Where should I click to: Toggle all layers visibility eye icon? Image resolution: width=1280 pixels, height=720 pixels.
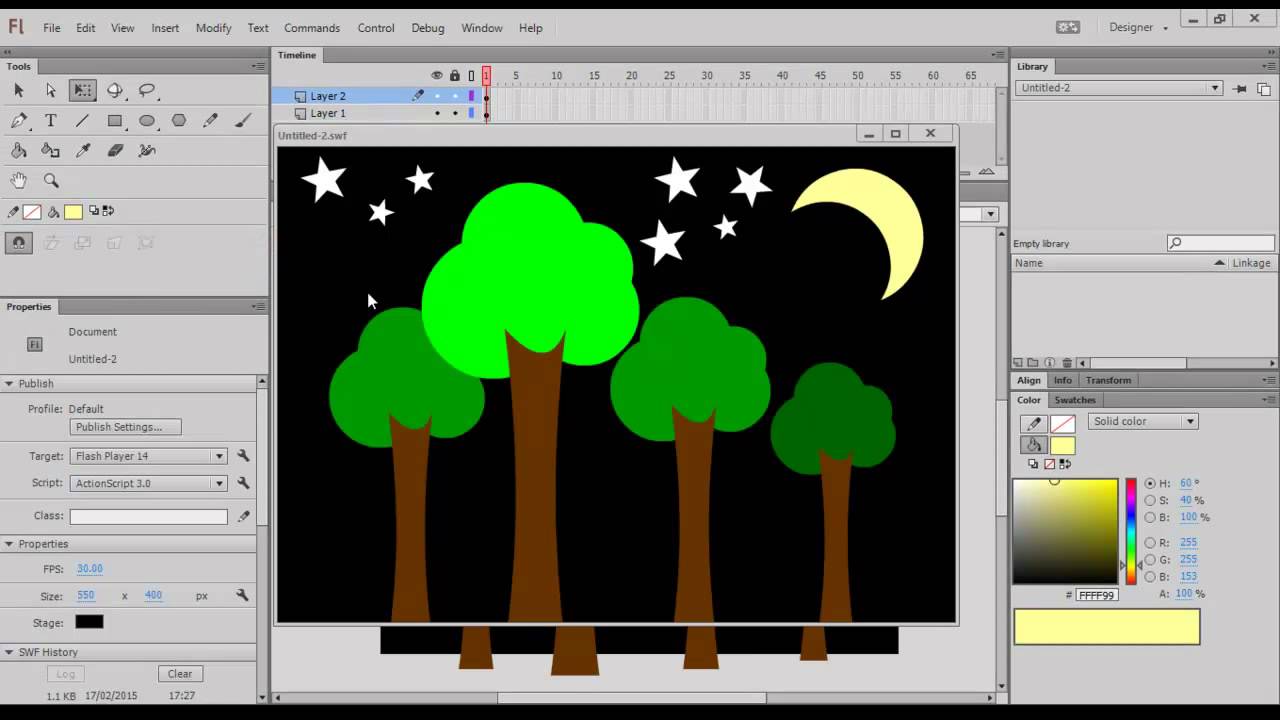coord(436,76)
